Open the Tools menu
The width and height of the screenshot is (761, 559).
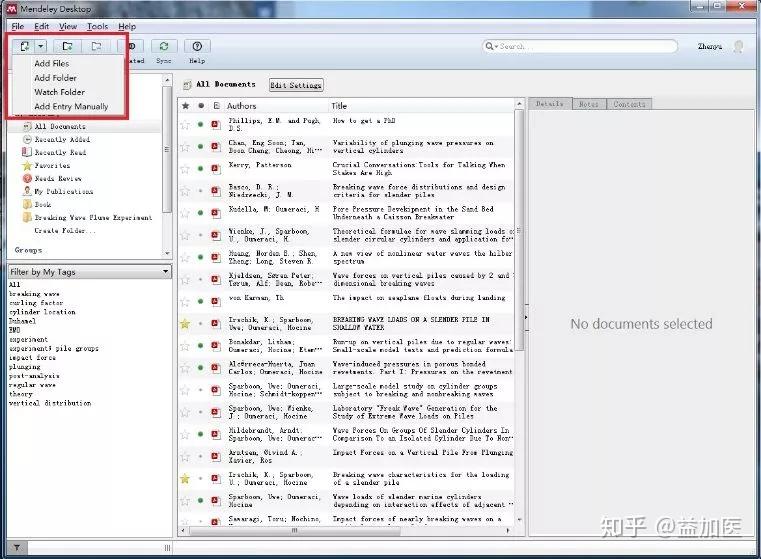pyautogui.click(x=98, y=26)
